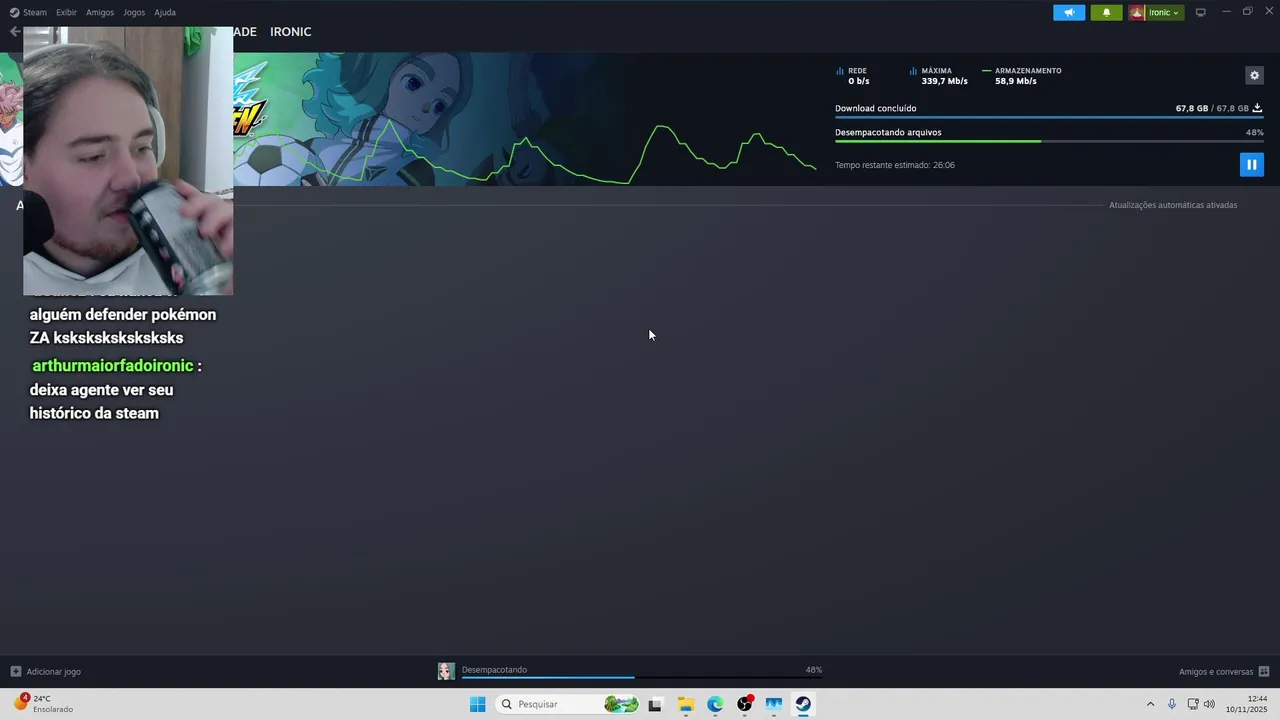Image resolution: width=1280 pixels, height=720 pixels.
Task: Open OBS Studio from taskbar
Action: pos(745,704)
